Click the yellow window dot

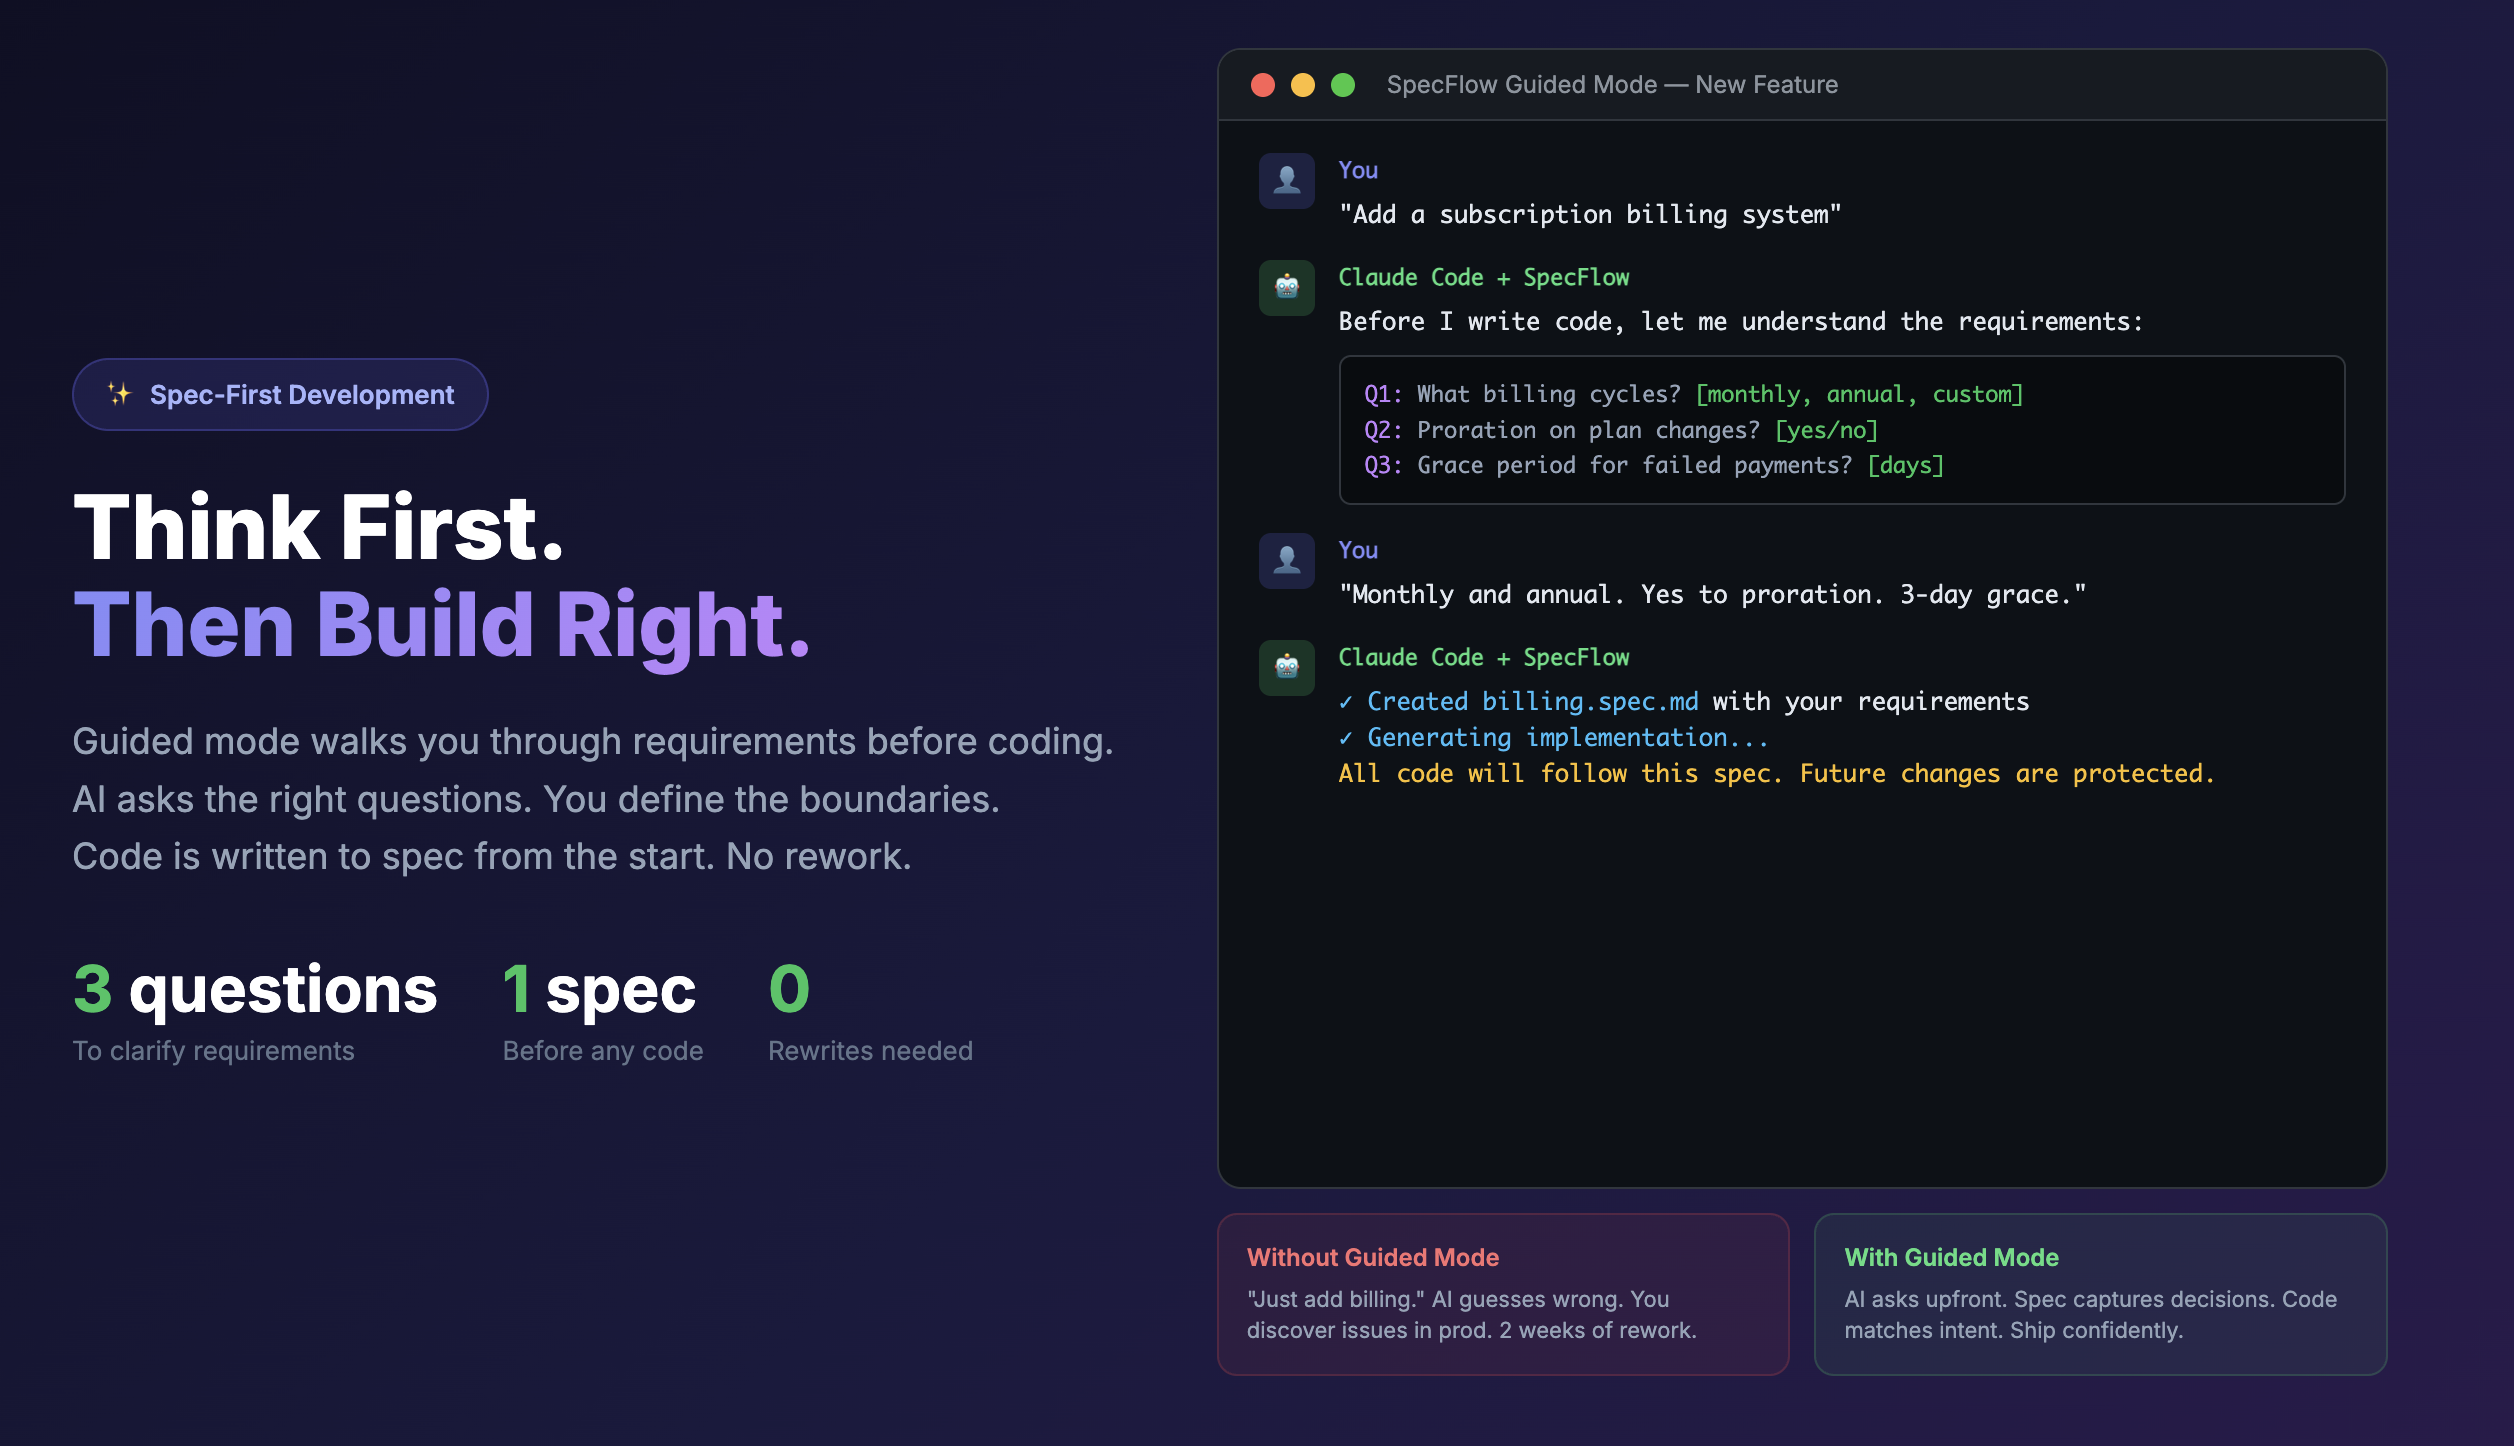[x=1303, y=85]
